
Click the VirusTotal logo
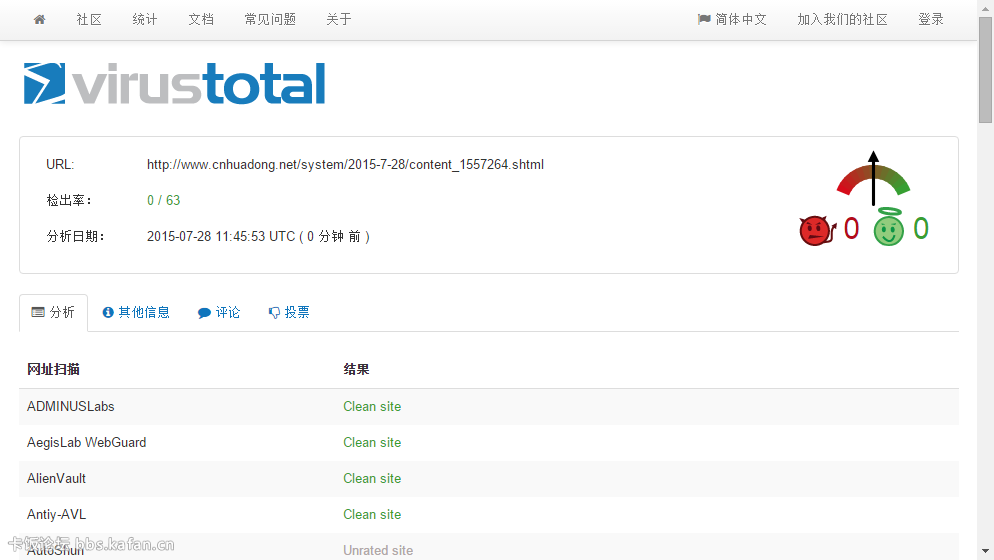(x=174, y=83)
